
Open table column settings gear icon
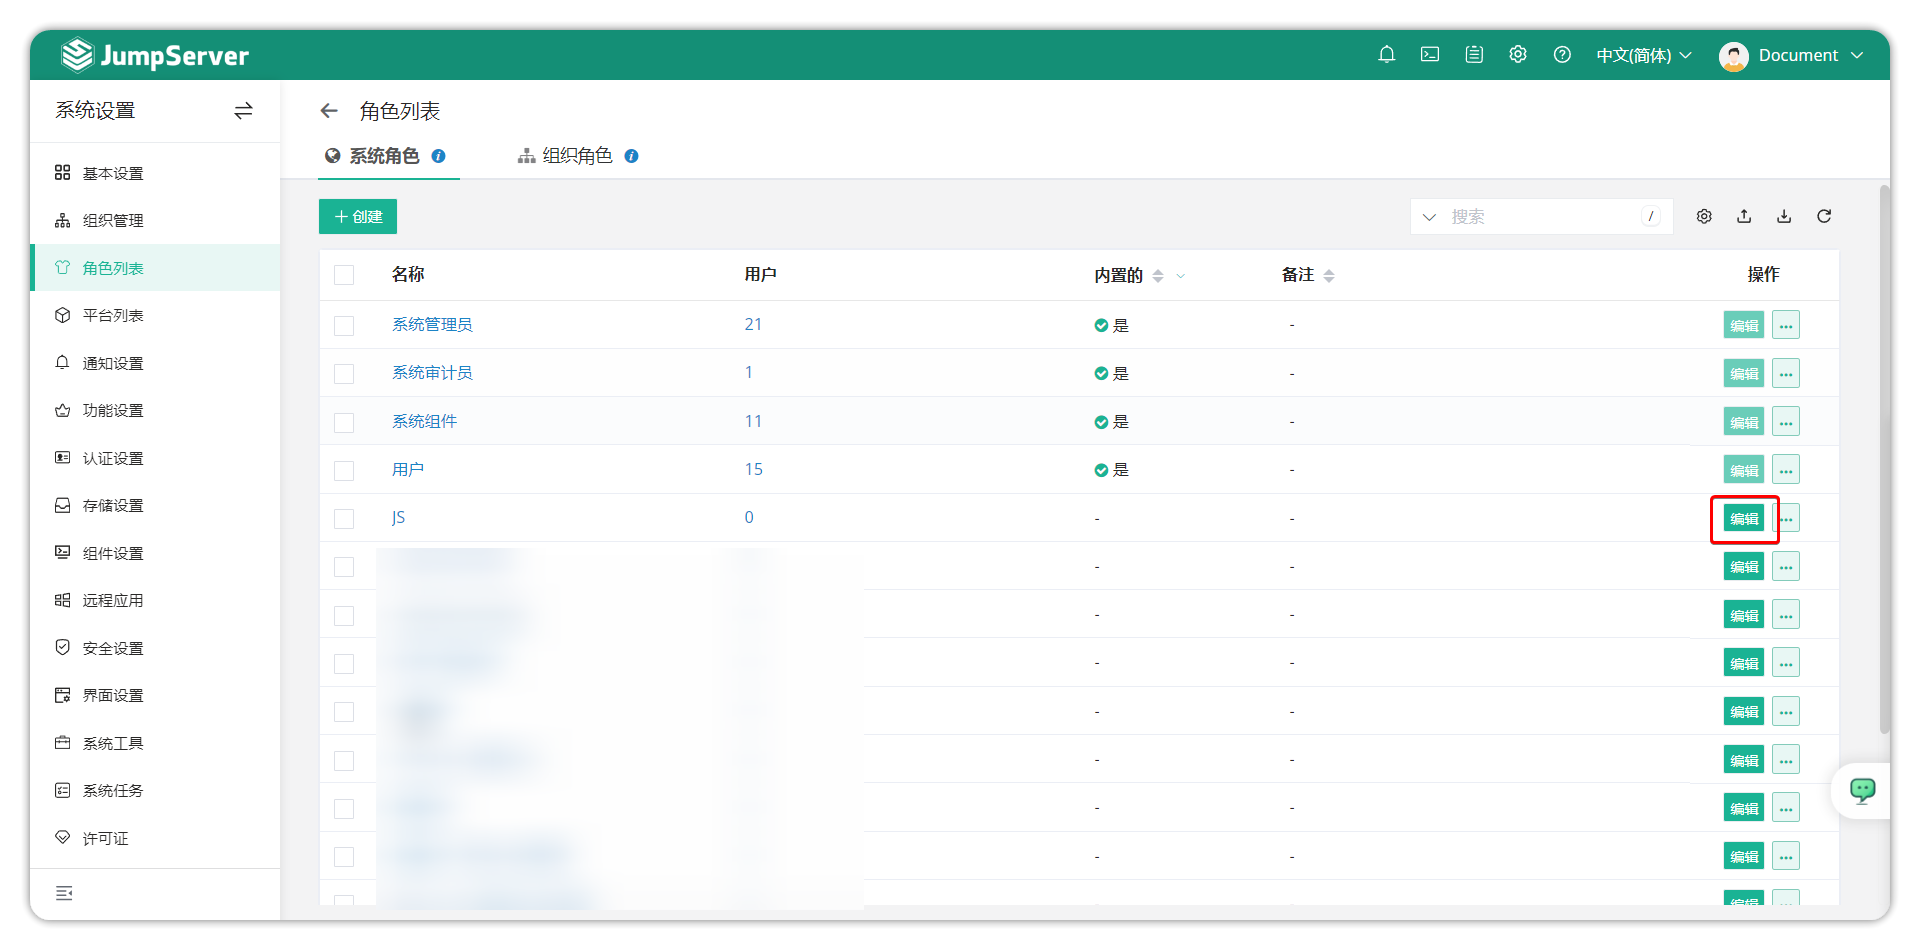1704,217
